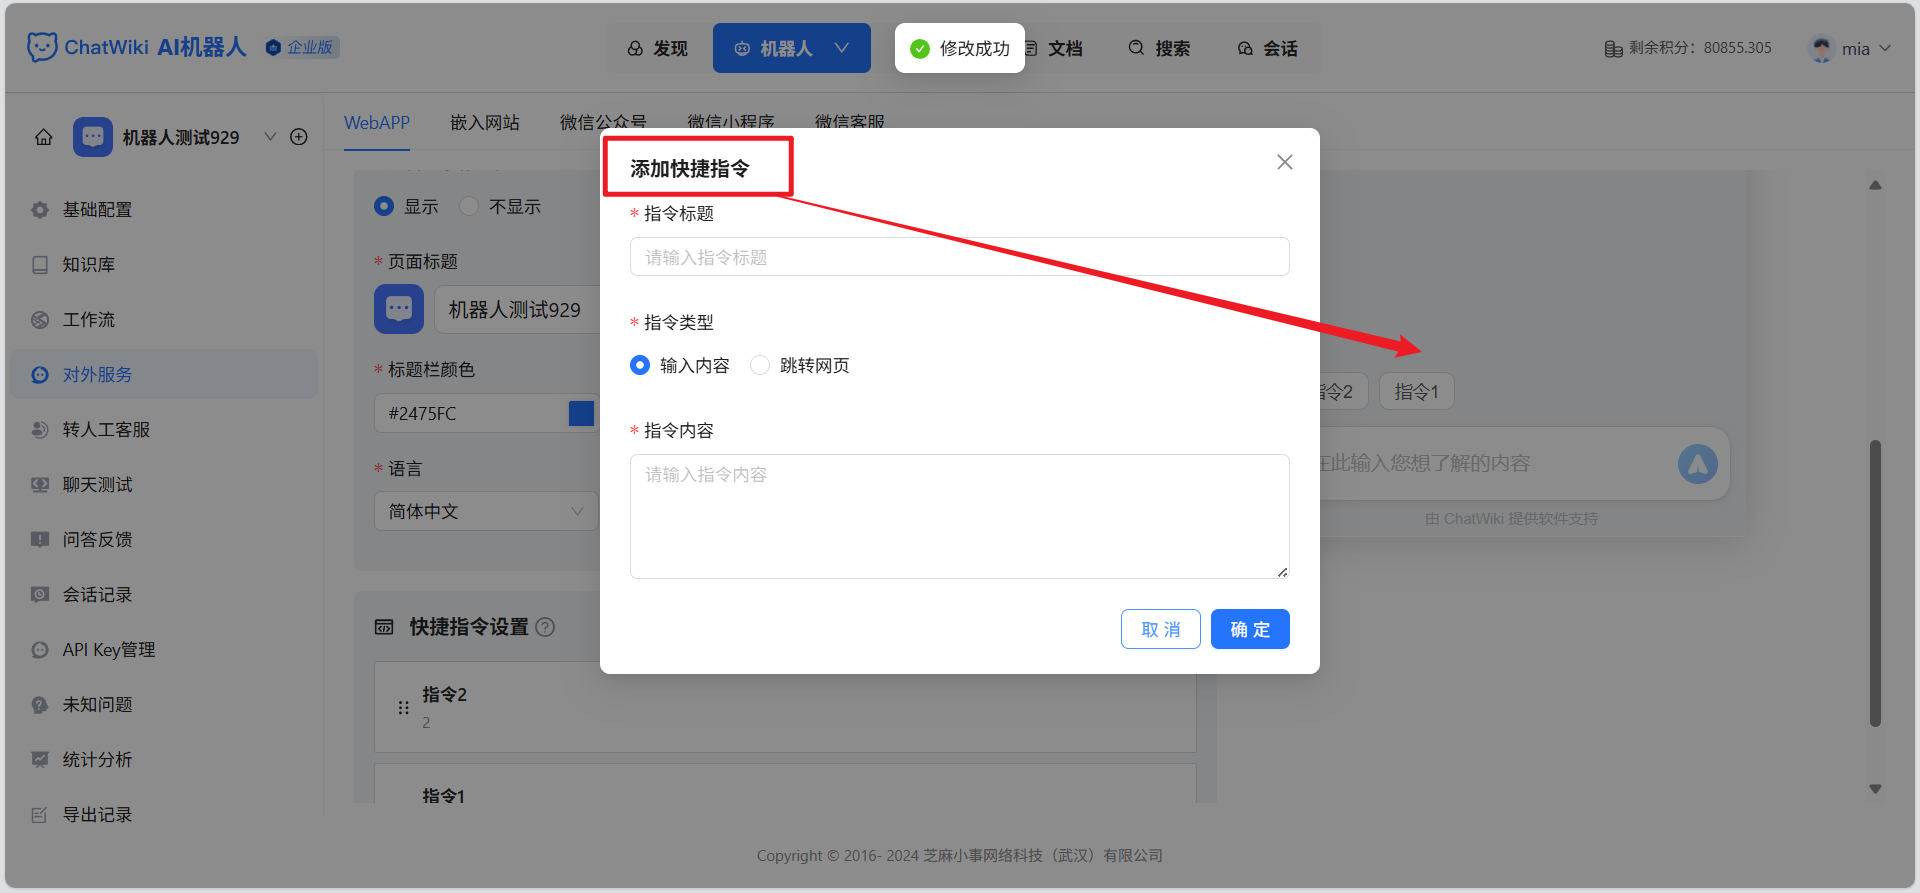Click the 指令2 row in 快捷指令设置
The height and width of the screenshot is (893, 1920).
pyautogui.click(x=785, y=707)
